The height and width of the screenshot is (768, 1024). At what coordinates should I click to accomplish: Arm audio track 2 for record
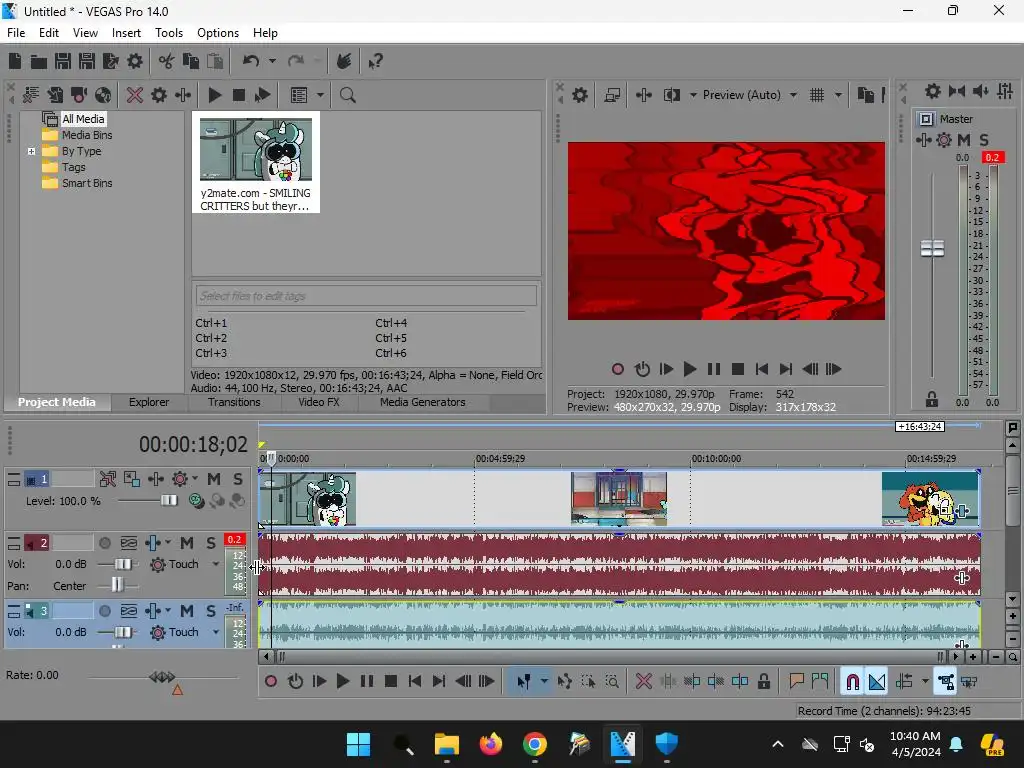pos(104,543)
